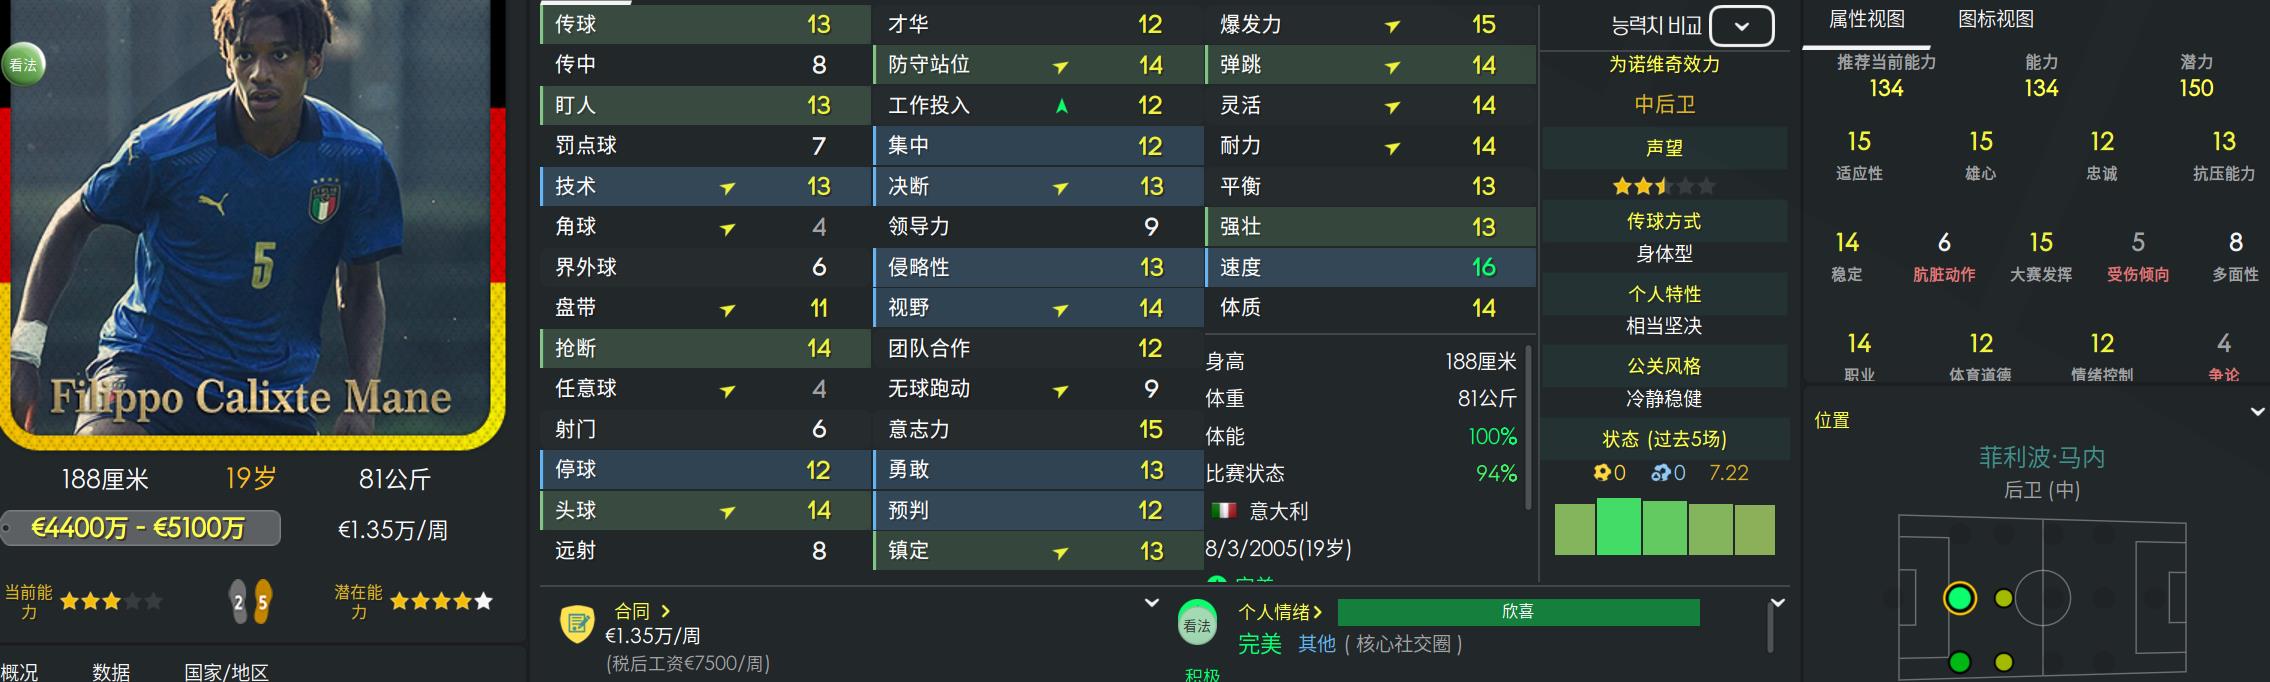2270x682 pixels.
Task: Click the 潜在能力 five-star rating
Action: pyautogui.click(x=441, y=601)
